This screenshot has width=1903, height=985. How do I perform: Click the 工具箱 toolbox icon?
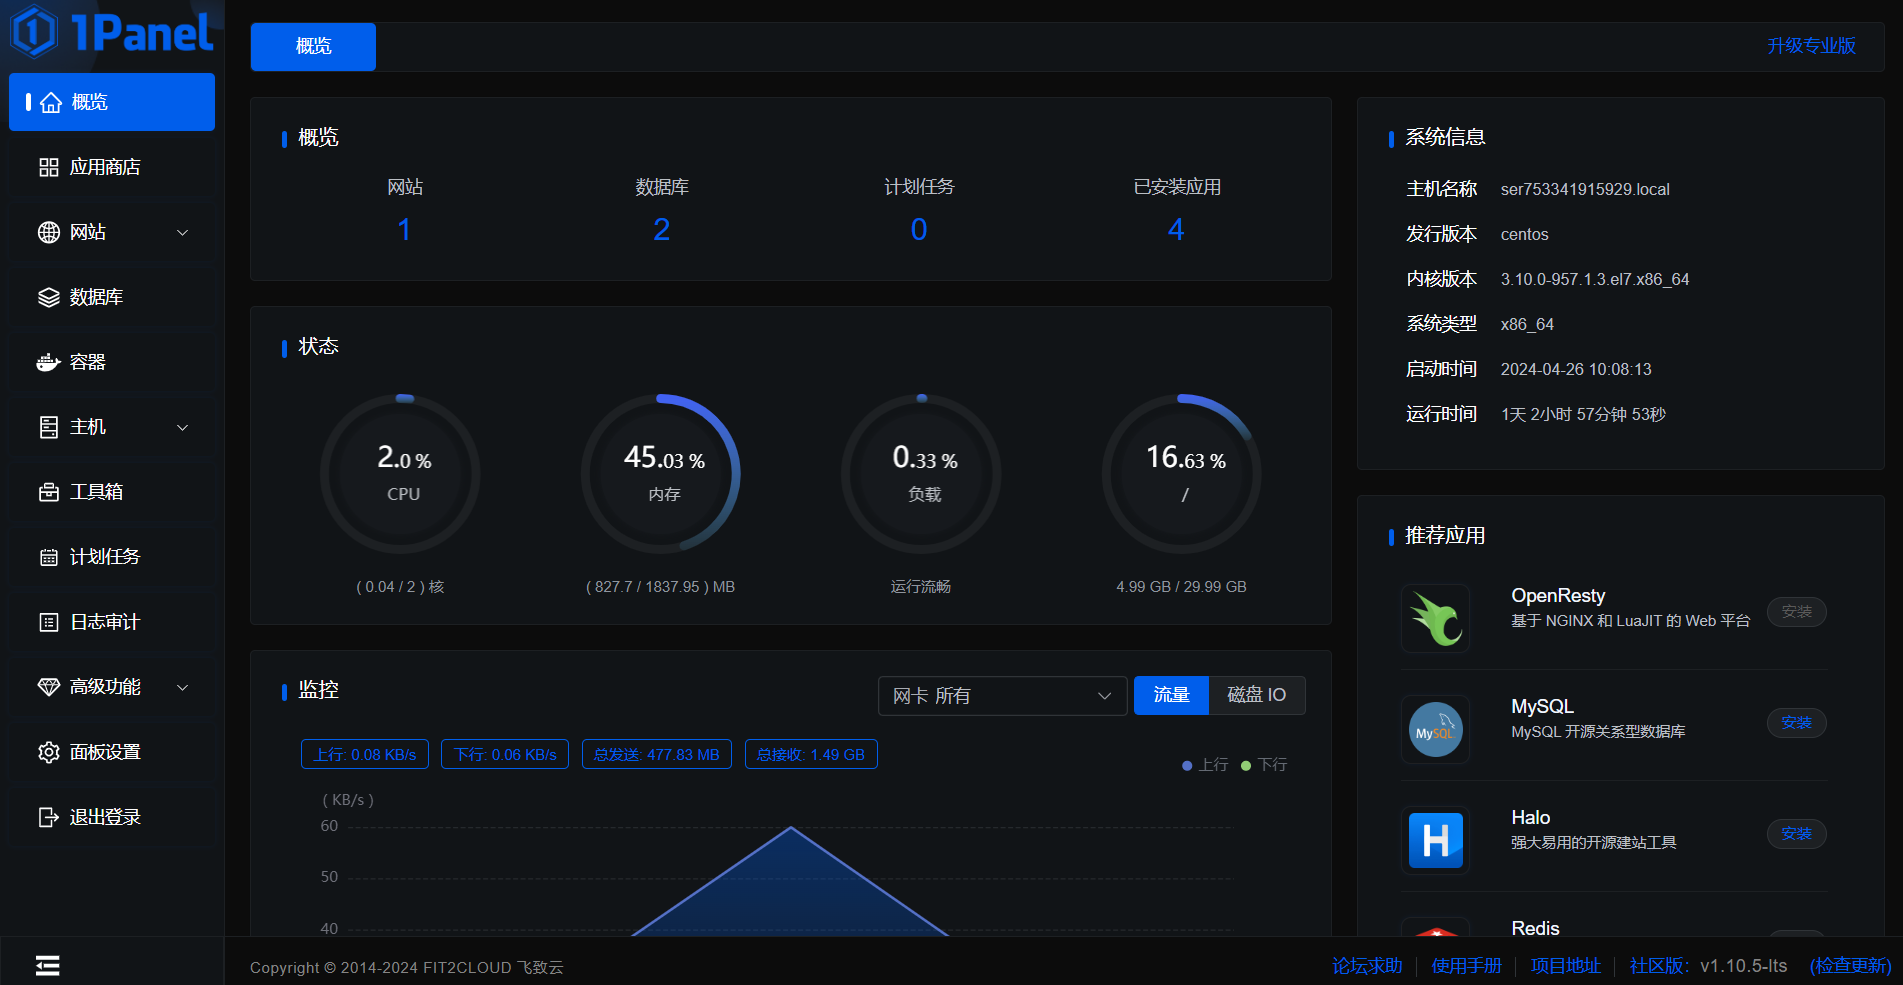[48, 492]
